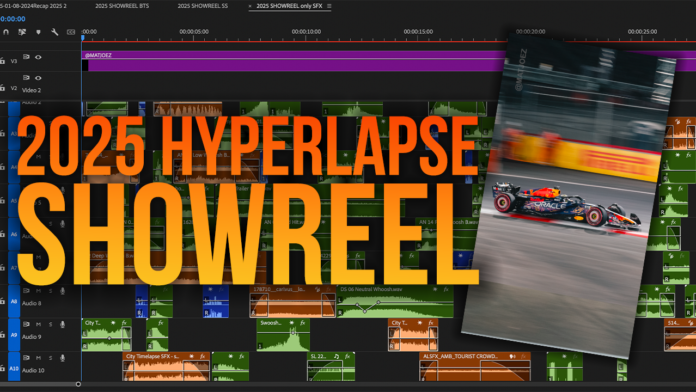This screenshot has width=696, height=392.
Task: Open panel menu of 2025 SHOWREEL only SFX
Action: (329, 6)
